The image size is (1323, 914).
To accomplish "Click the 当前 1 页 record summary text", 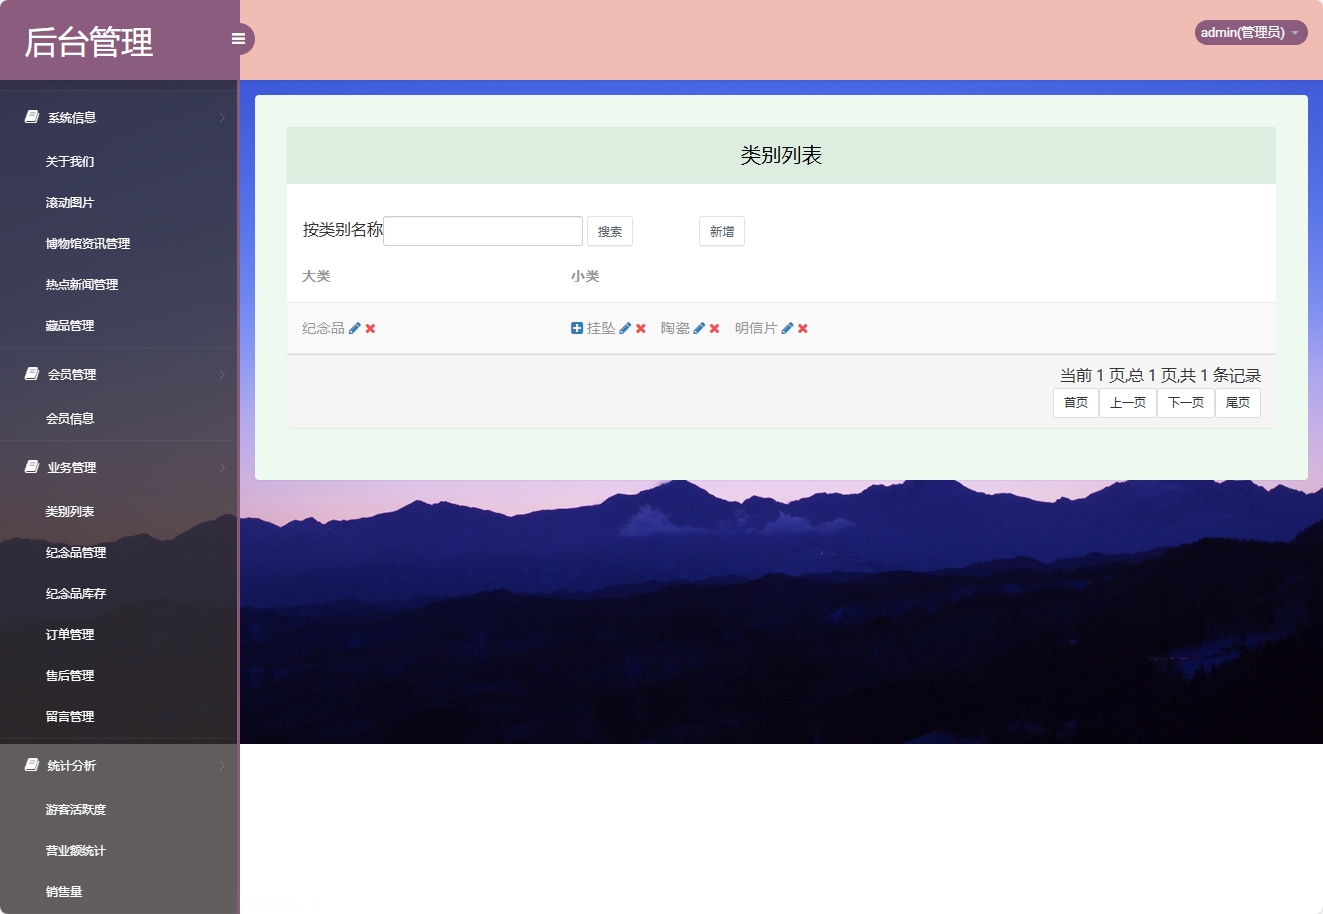I will (1160, 375).
